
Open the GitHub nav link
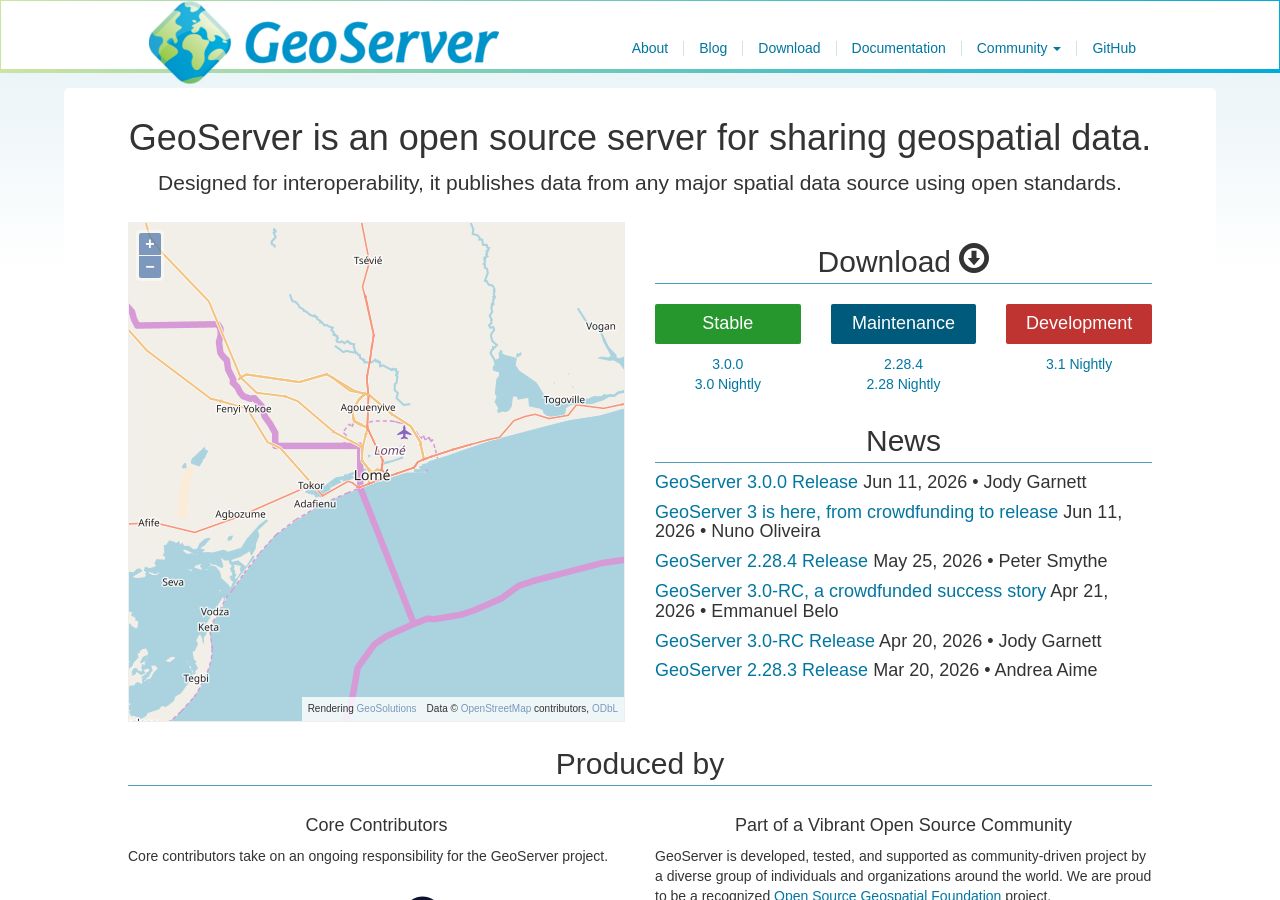[x=1114, y=48]
